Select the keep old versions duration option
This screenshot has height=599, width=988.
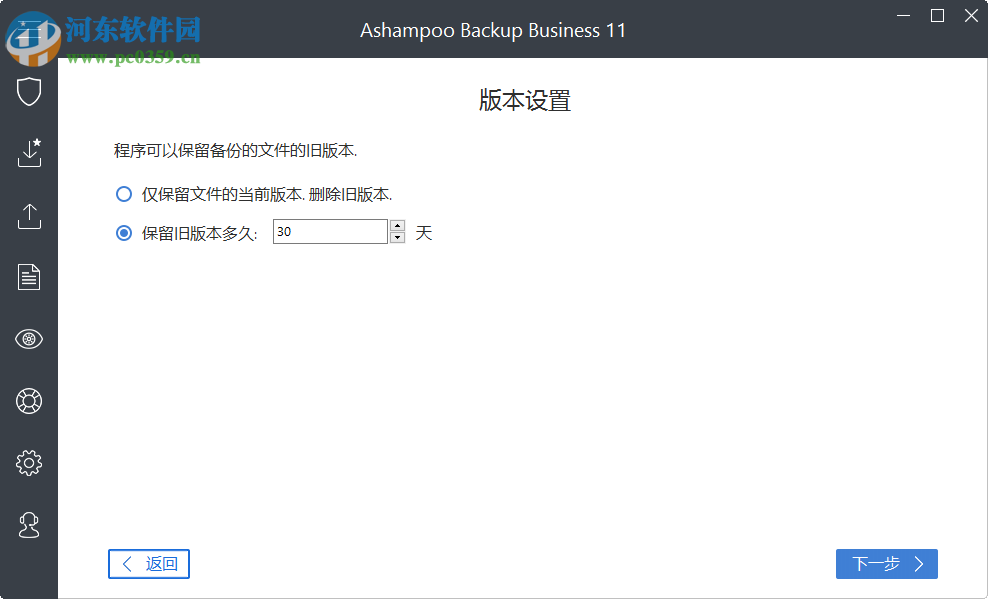coord(123,232)
